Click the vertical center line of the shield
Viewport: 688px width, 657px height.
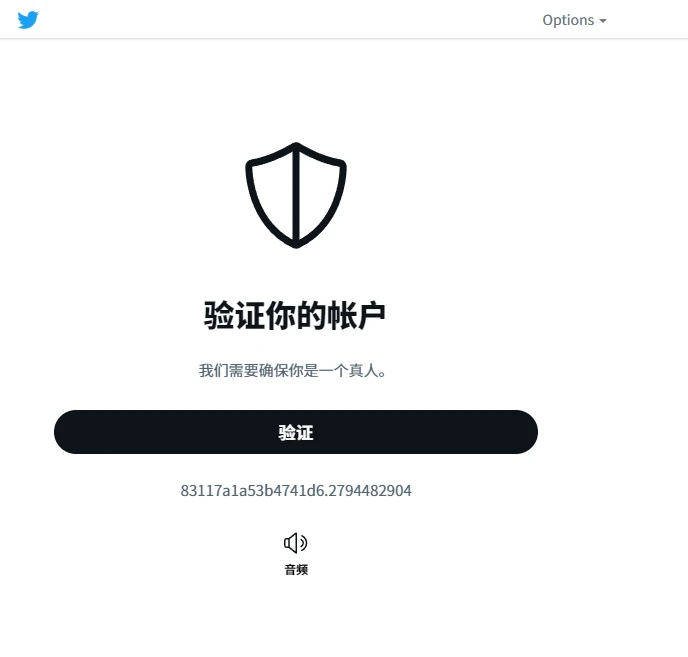[296, 195]
